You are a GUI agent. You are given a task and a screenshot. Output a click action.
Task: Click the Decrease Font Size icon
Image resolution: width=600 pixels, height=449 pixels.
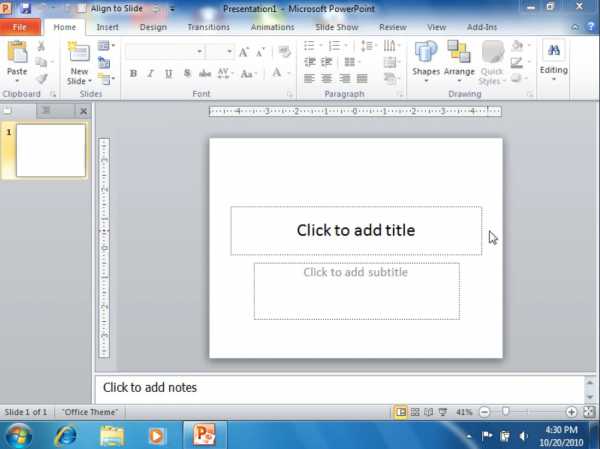point(261,52)
